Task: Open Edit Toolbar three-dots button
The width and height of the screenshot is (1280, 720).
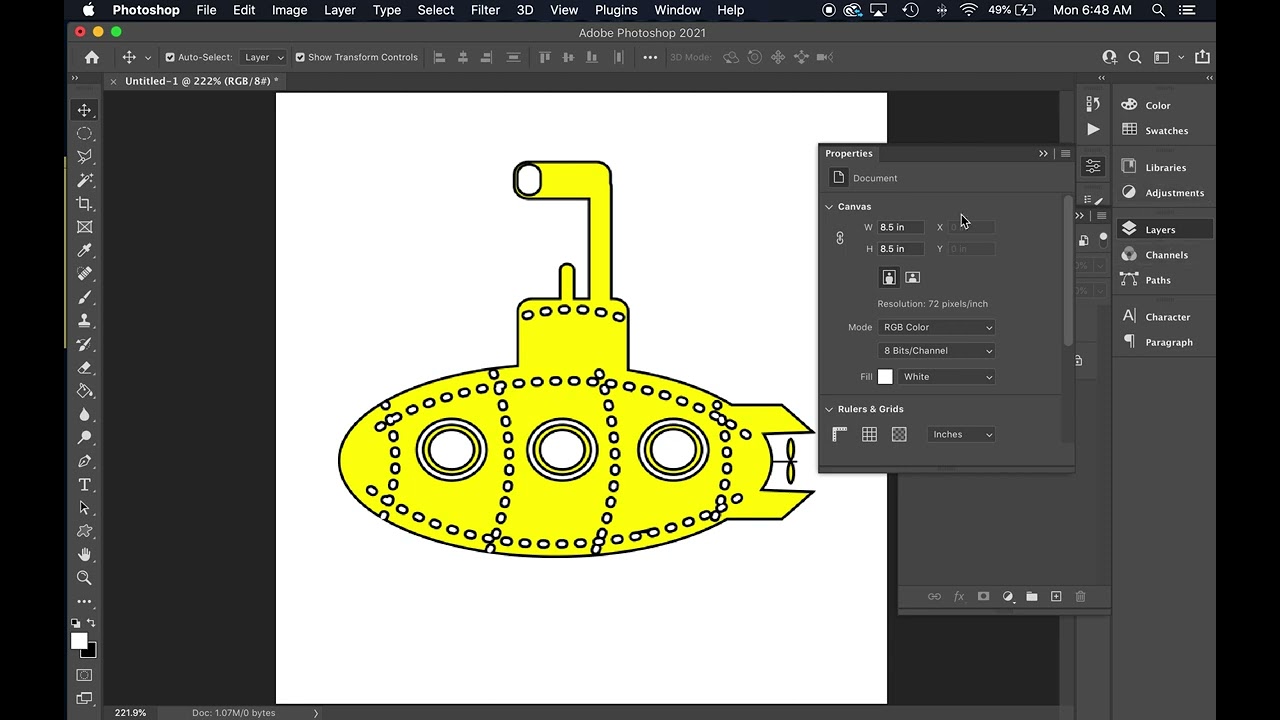Action: click(85, 602)
